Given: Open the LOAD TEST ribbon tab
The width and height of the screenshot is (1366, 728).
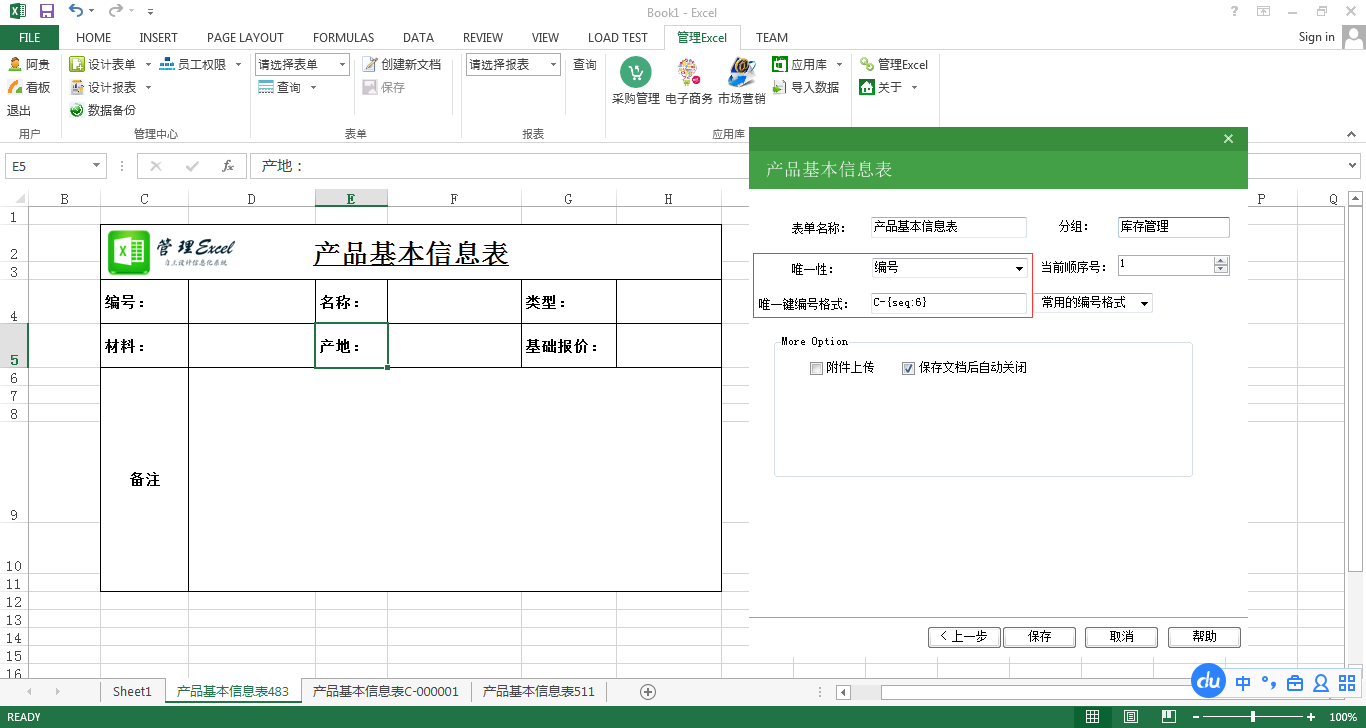Looking at the screenshot, I should point(618,37).
